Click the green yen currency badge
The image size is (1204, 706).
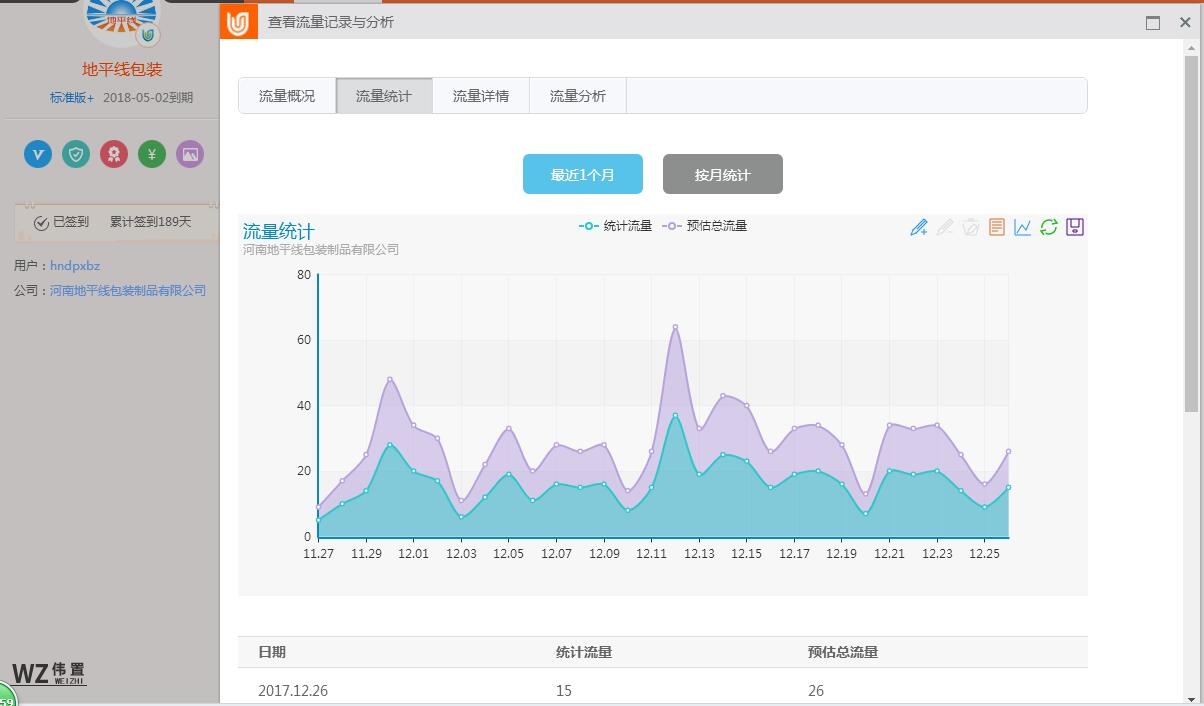click(152, 154)
